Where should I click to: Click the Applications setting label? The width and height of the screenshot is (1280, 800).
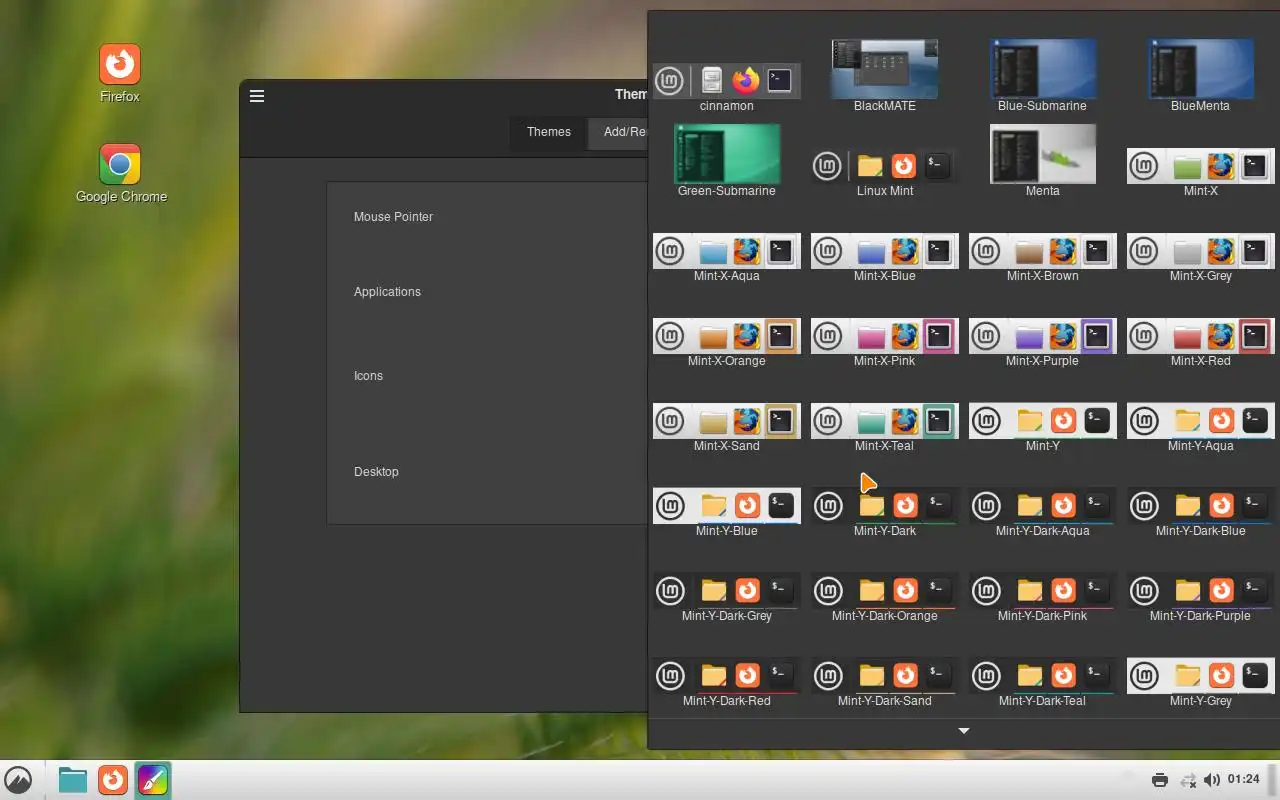point(387,292)
